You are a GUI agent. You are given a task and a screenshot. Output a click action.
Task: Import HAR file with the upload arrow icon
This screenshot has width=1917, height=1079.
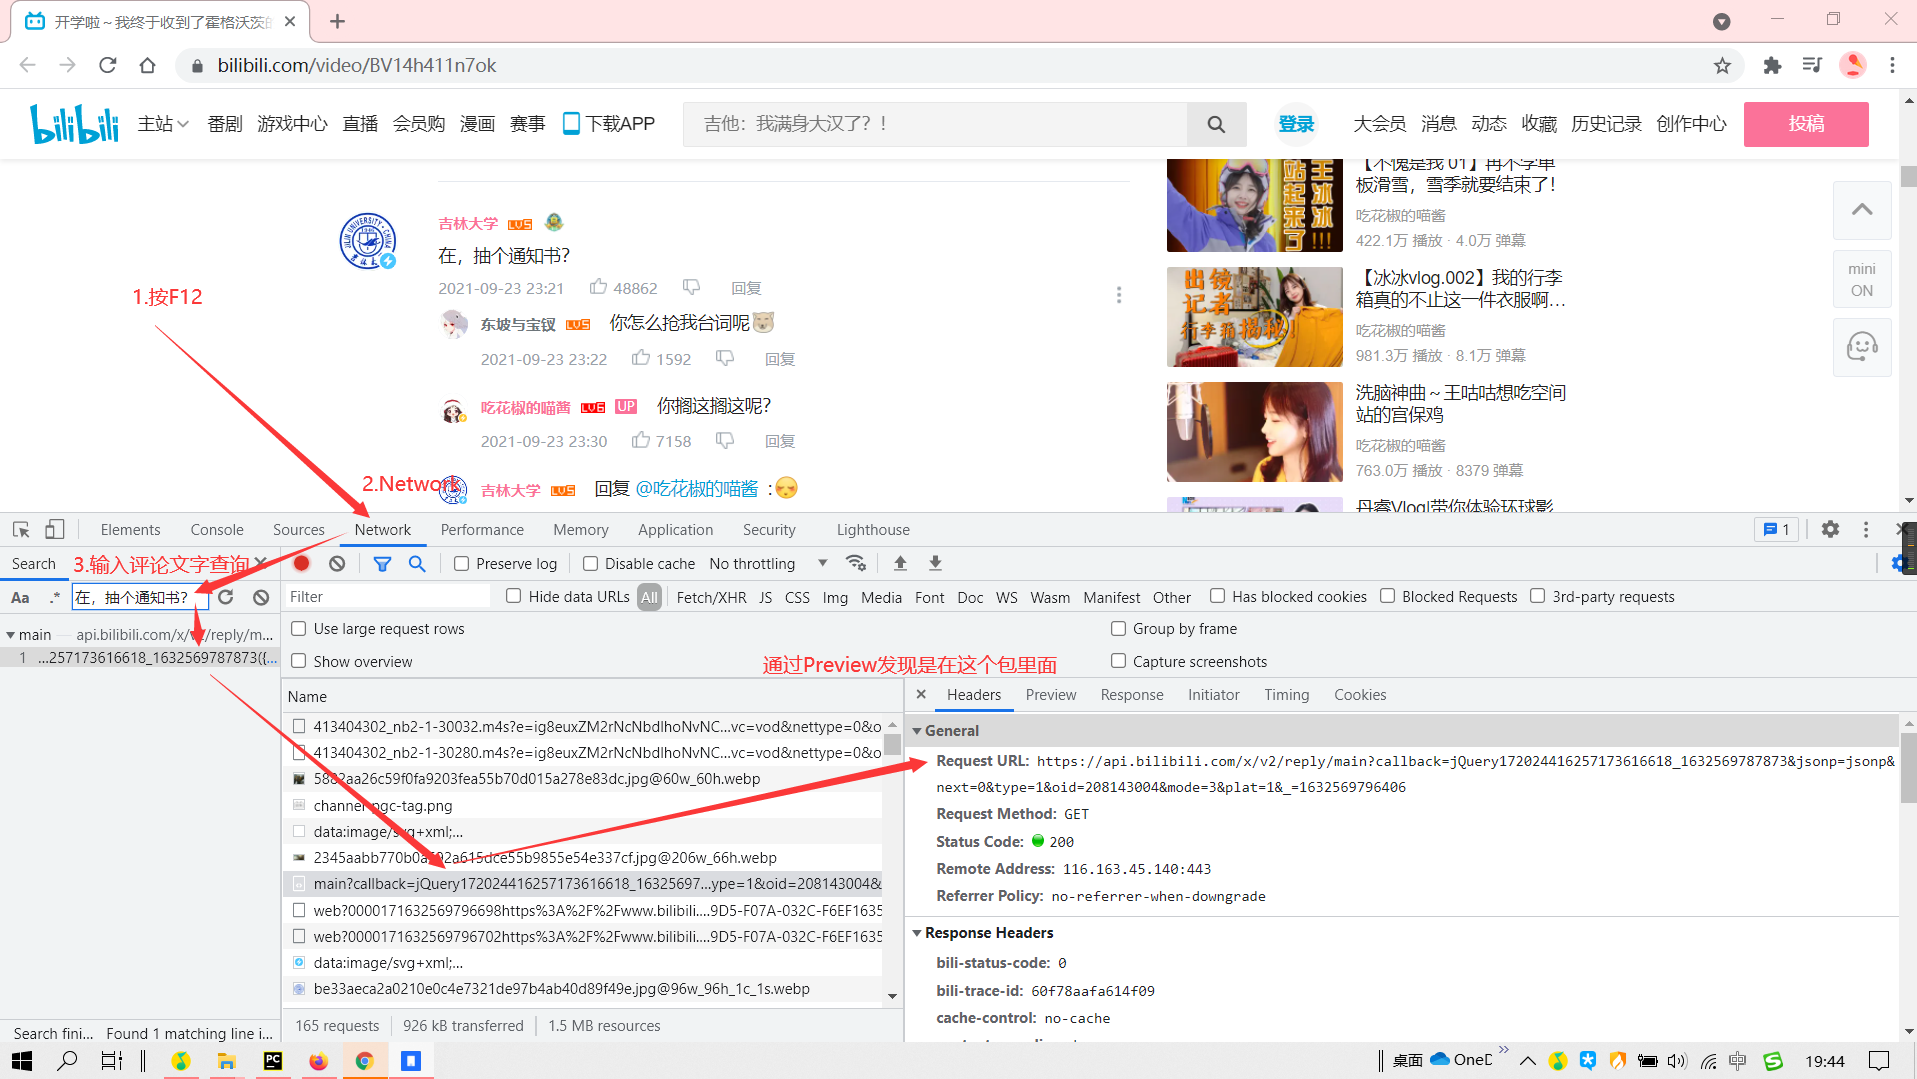pyautogui.click(x=900, y=564)
